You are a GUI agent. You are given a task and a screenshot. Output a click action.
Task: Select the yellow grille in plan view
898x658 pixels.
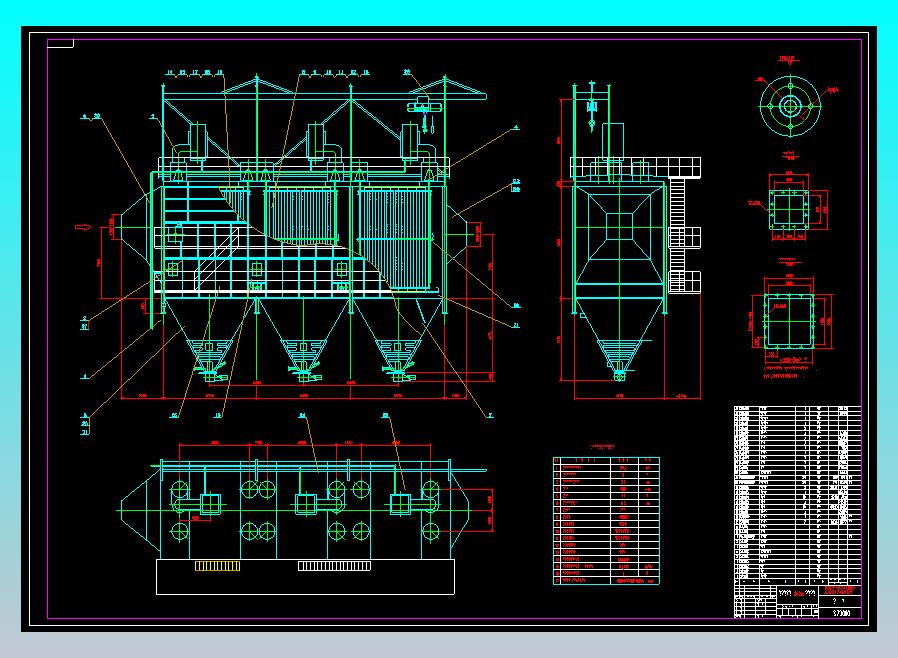click(218, 566)
